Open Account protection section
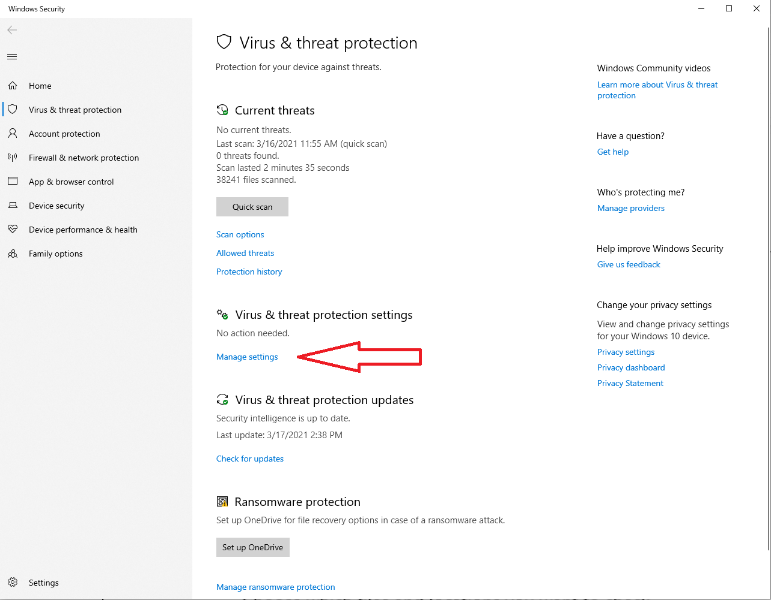 click(x=64, y=134)
